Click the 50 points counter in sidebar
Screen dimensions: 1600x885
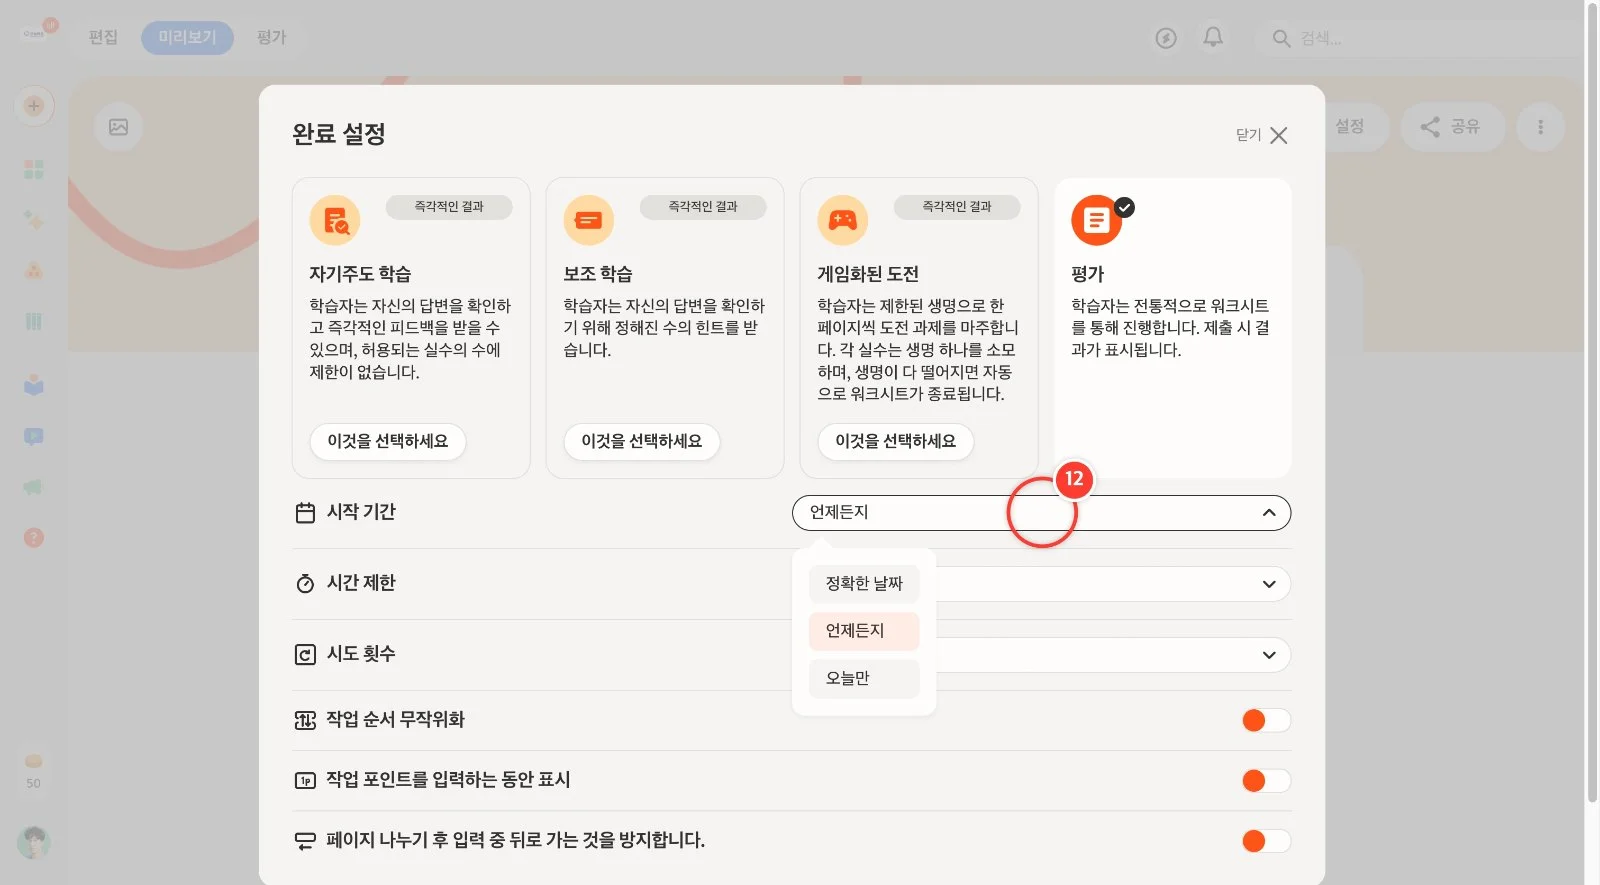tap(34, 771)
